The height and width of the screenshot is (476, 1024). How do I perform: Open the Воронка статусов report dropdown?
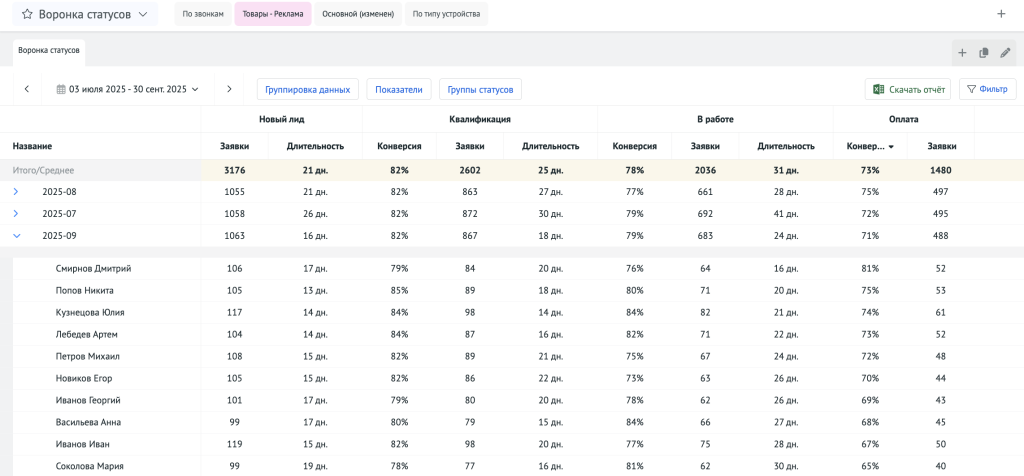[143, 15]
